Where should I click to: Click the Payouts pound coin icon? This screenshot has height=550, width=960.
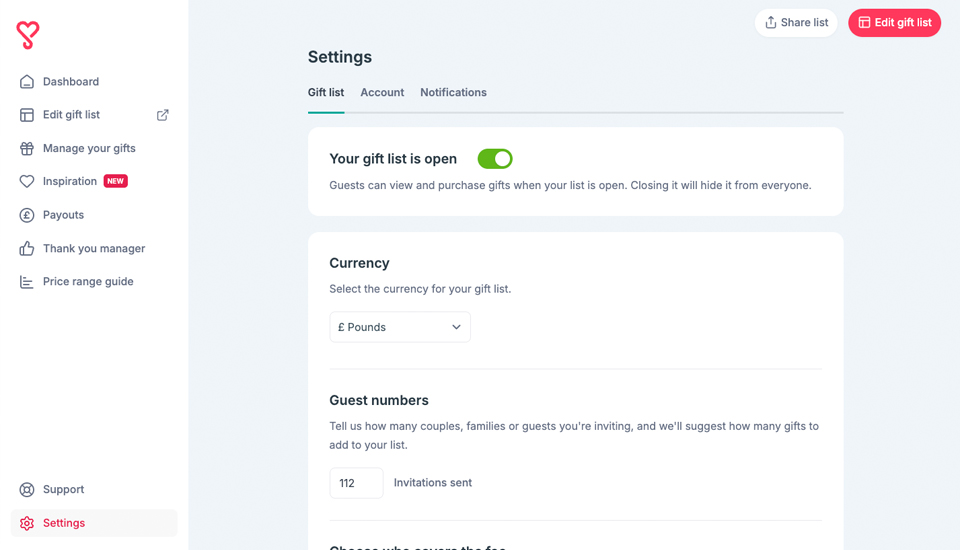coord(27,215)
